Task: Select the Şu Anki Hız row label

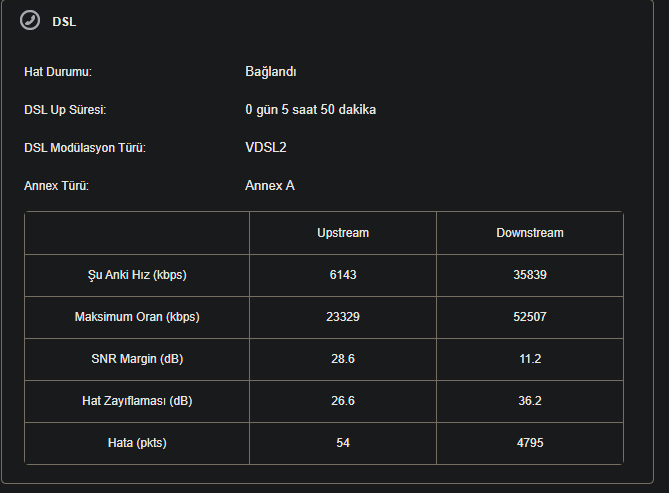Action: (137, 275)
